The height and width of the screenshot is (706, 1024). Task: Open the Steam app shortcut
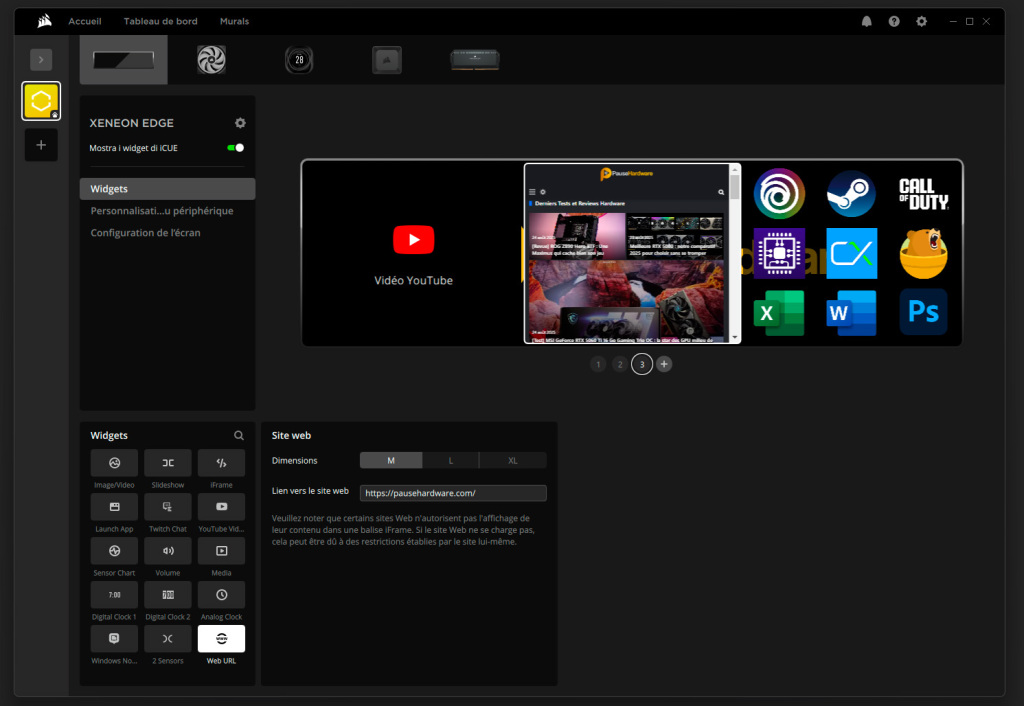[x=851, y=194]
